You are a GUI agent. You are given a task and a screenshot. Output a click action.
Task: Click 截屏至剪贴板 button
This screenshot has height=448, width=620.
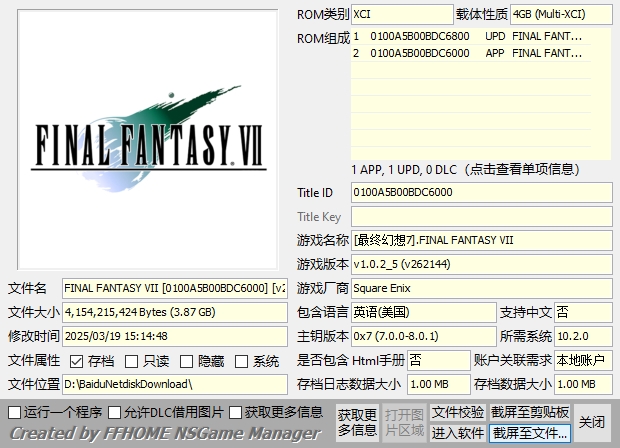click(x=530, y=412)
